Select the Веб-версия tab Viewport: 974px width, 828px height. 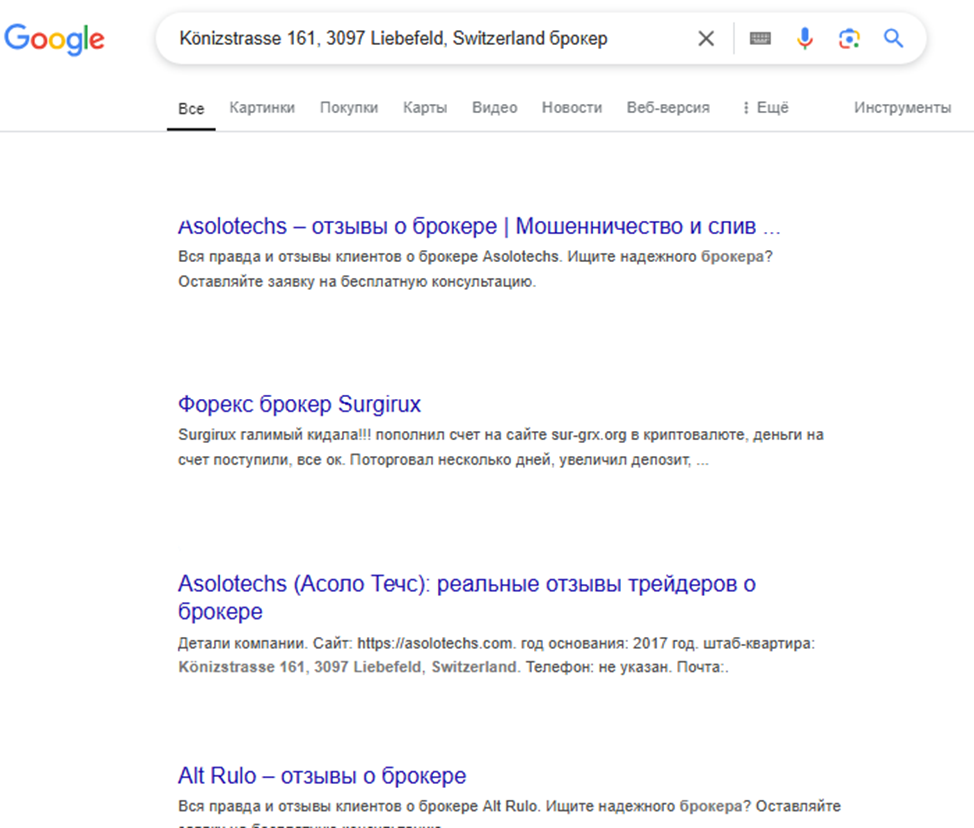pyautogui.click(x=668, y=108)
